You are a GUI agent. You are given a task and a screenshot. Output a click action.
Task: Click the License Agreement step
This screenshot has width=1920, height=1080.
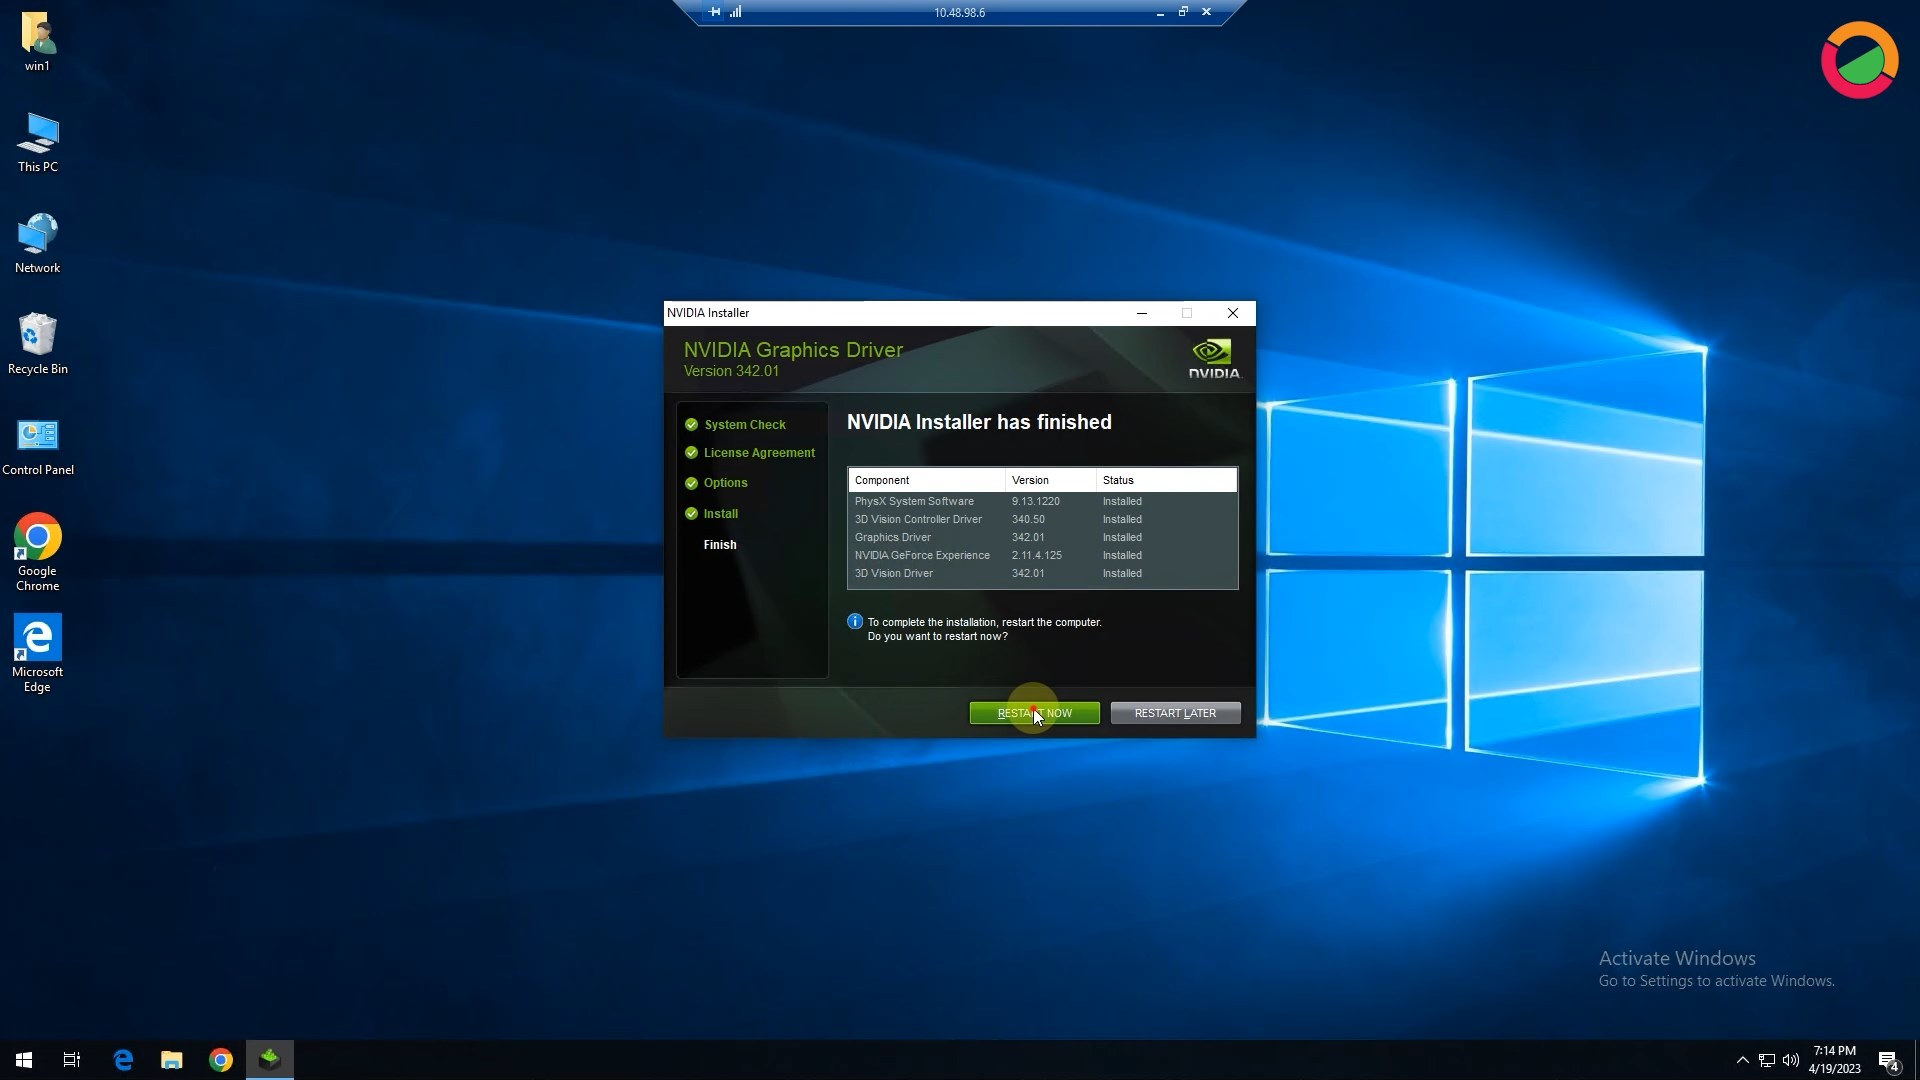pyautogui.click(x=759, y=453)
